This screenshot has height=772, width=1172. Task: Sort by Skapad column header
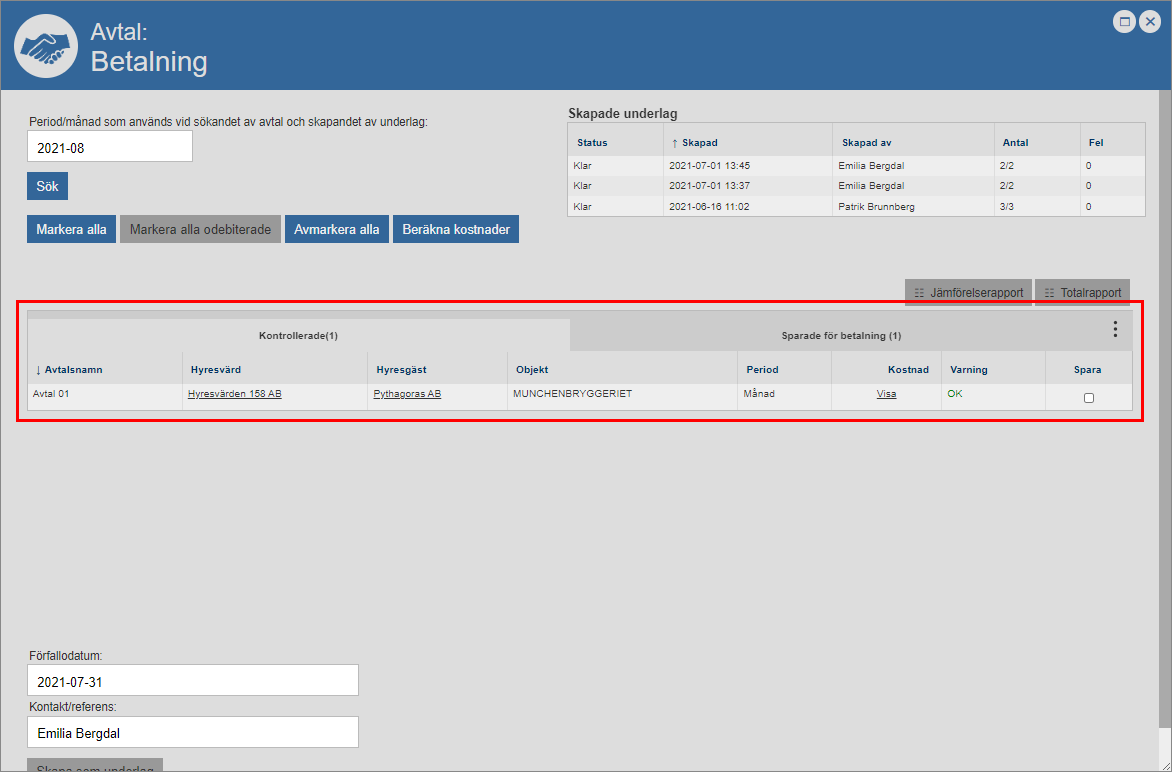click(x=699, y=143)
